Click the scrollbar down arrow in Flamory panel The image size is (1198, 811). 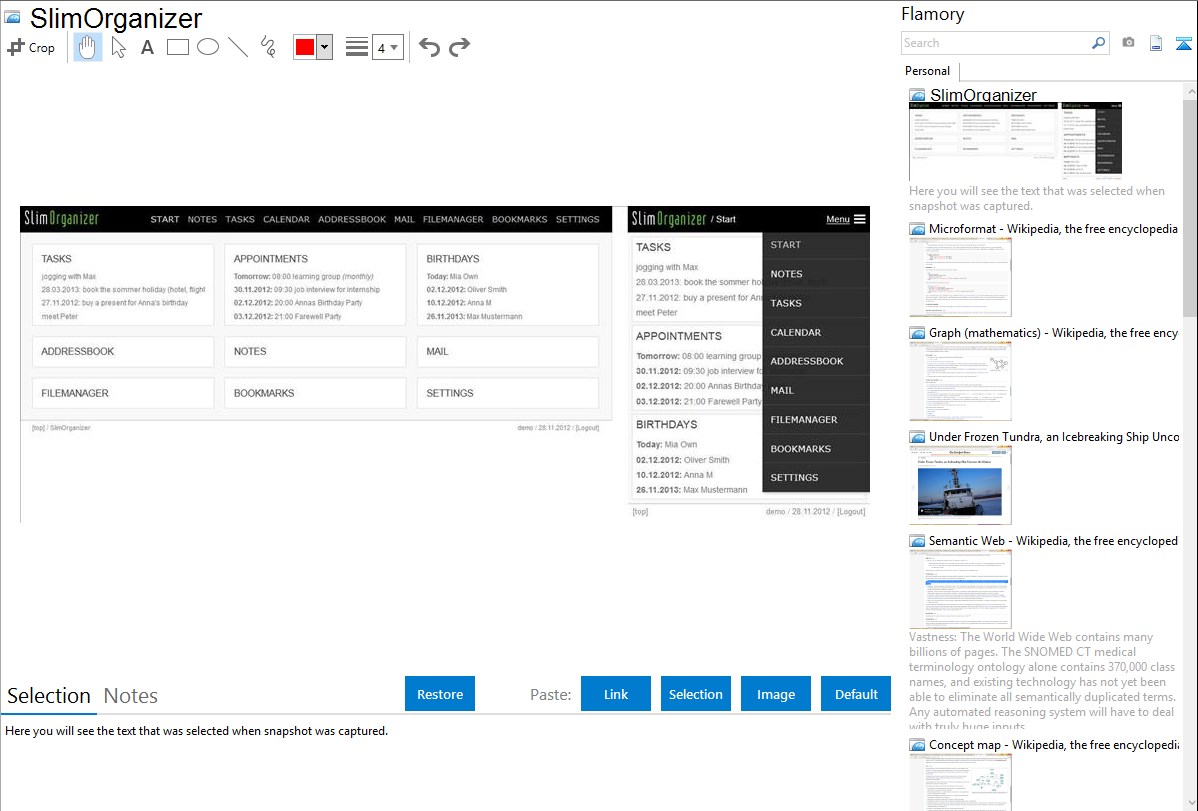click(1190, 803)
